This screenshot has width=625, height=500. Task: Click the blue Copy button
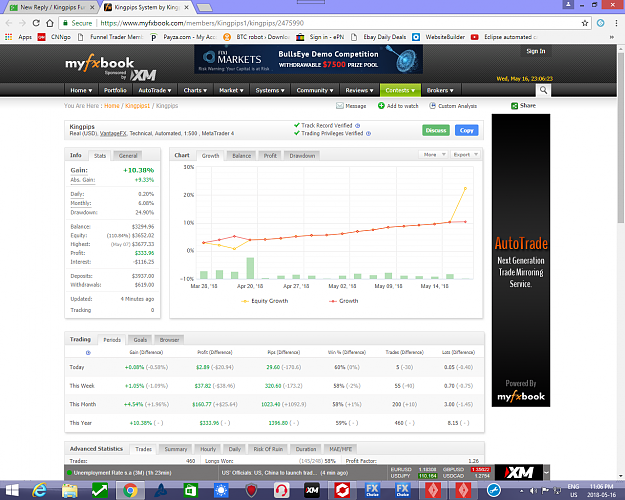[466, 130]
